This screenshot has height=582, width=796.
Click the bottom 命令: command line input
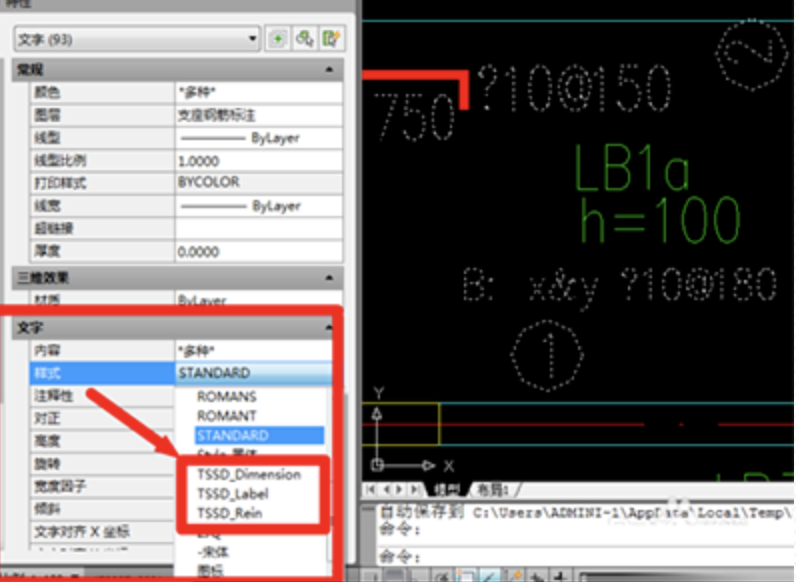584,557
